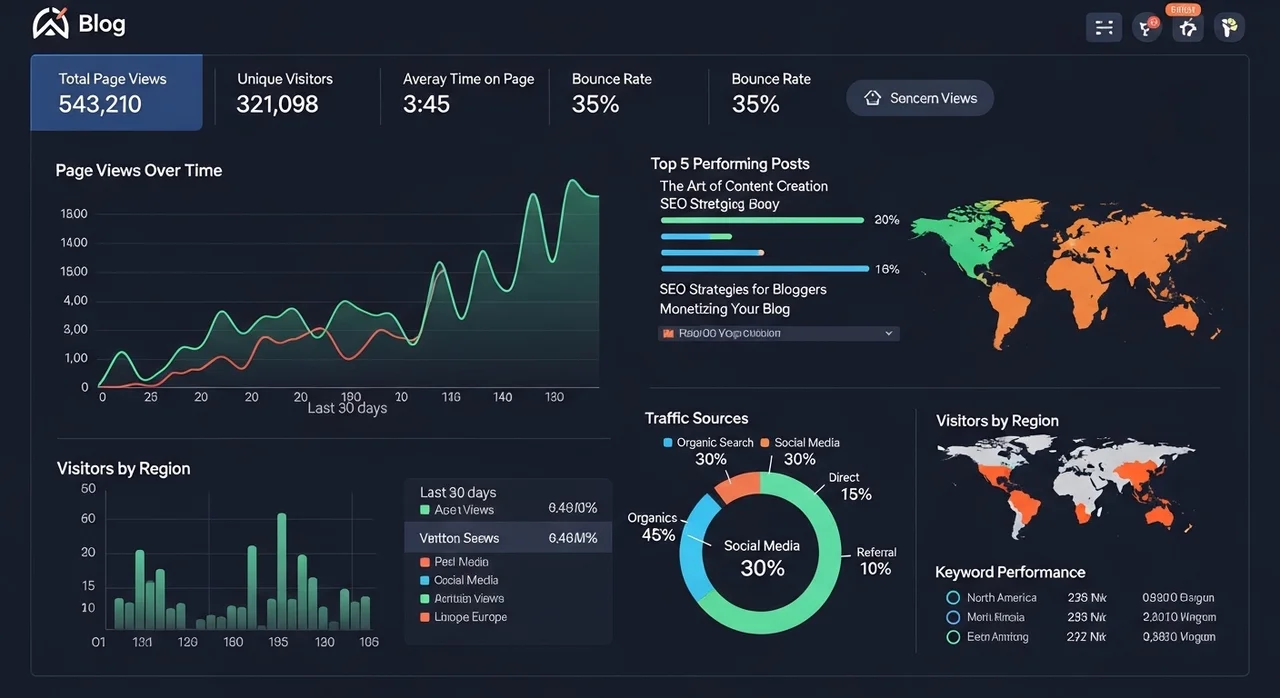Switch to the Unique Visitors metric tab
1280x698 pixels.
(x=285, y=93)
